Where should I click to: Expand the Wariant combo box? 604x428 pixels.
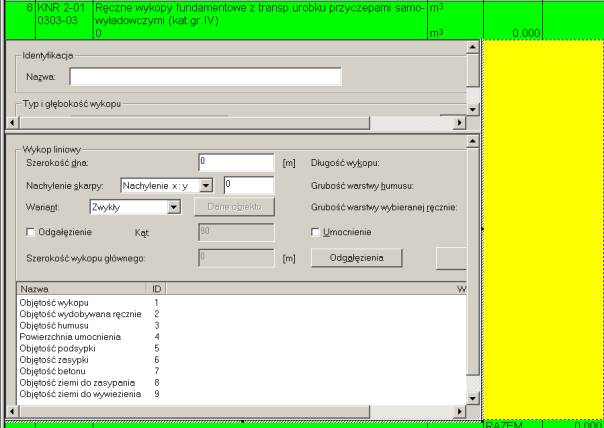(x=173, y=207)
